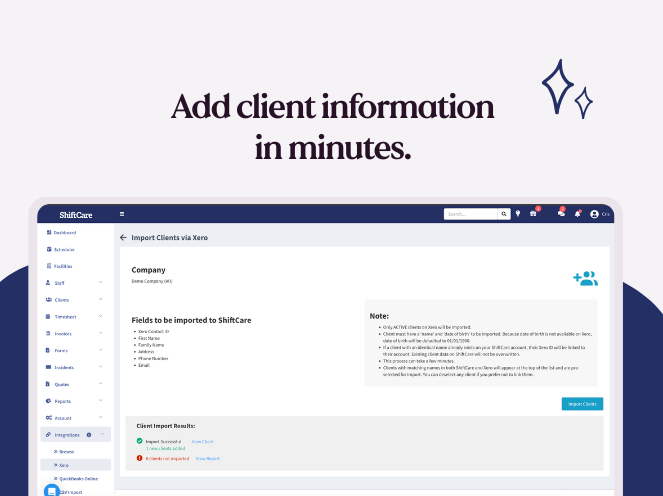The width and height of the screenshot is (663, 496).
Task: Click the 'Import Clients via Xero' heading
Action: click(x=170, y=238)
